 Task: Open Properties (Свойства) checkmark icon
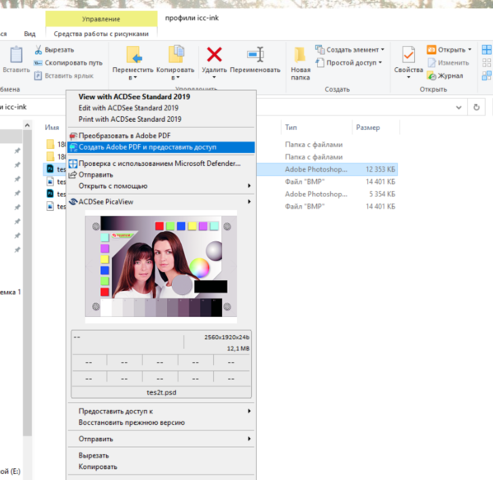pyautogui.click(x=408, y=55)
